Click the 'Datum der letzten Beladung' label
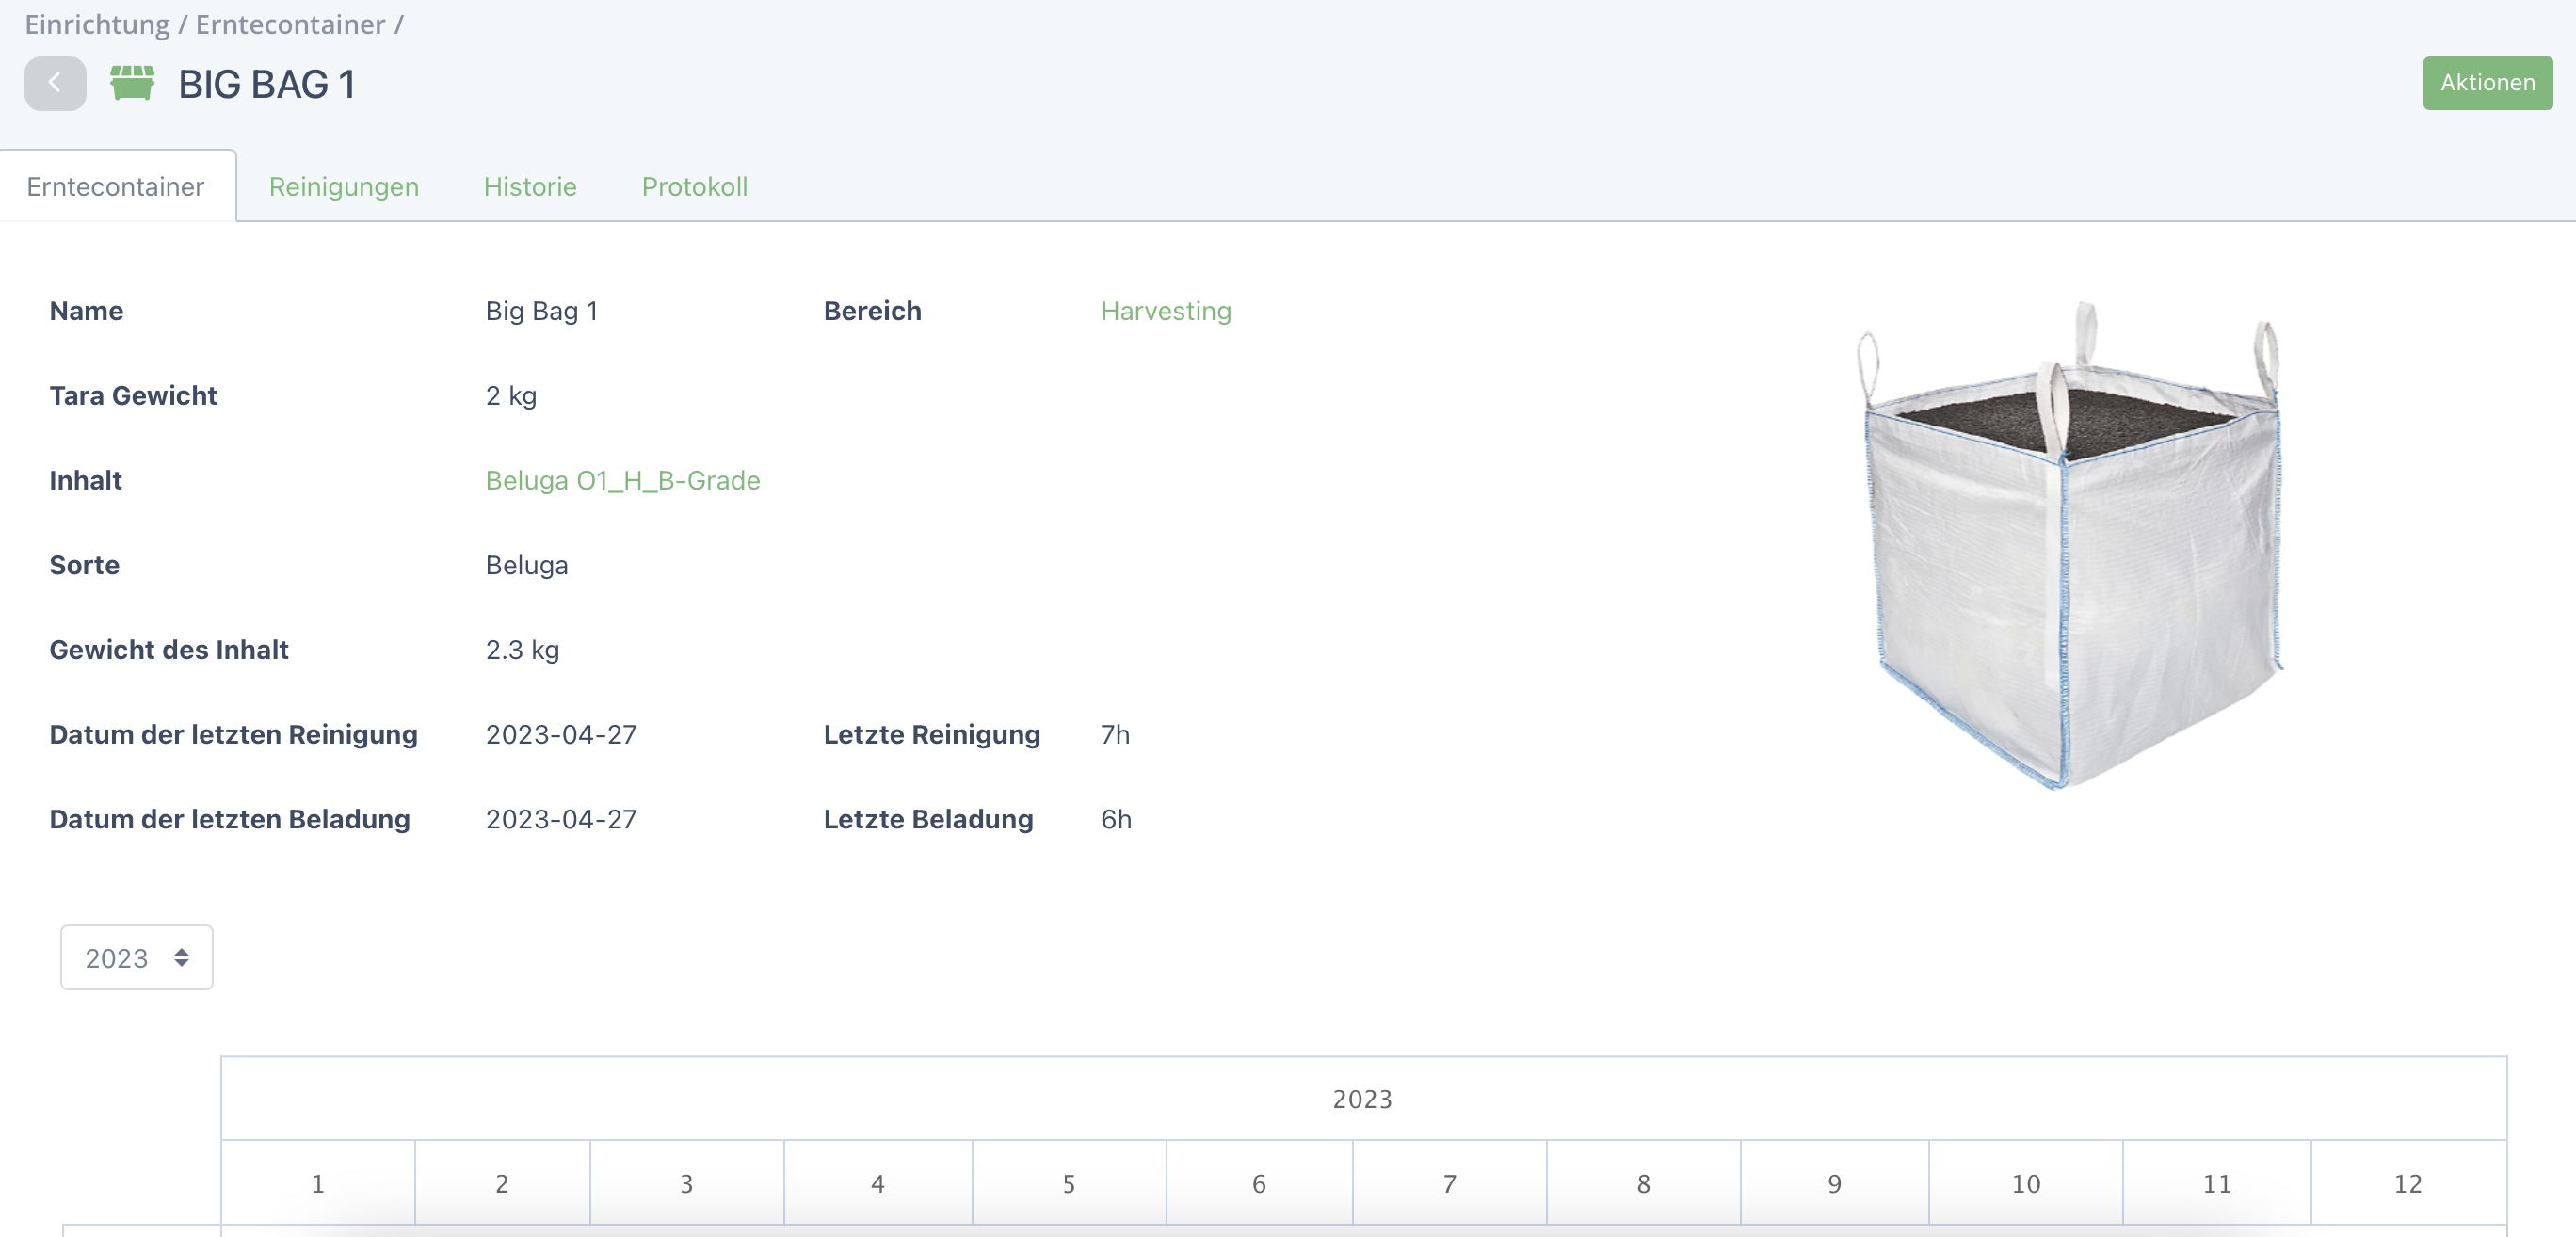The image size is (2576, 1237). [x=230, y=819]
